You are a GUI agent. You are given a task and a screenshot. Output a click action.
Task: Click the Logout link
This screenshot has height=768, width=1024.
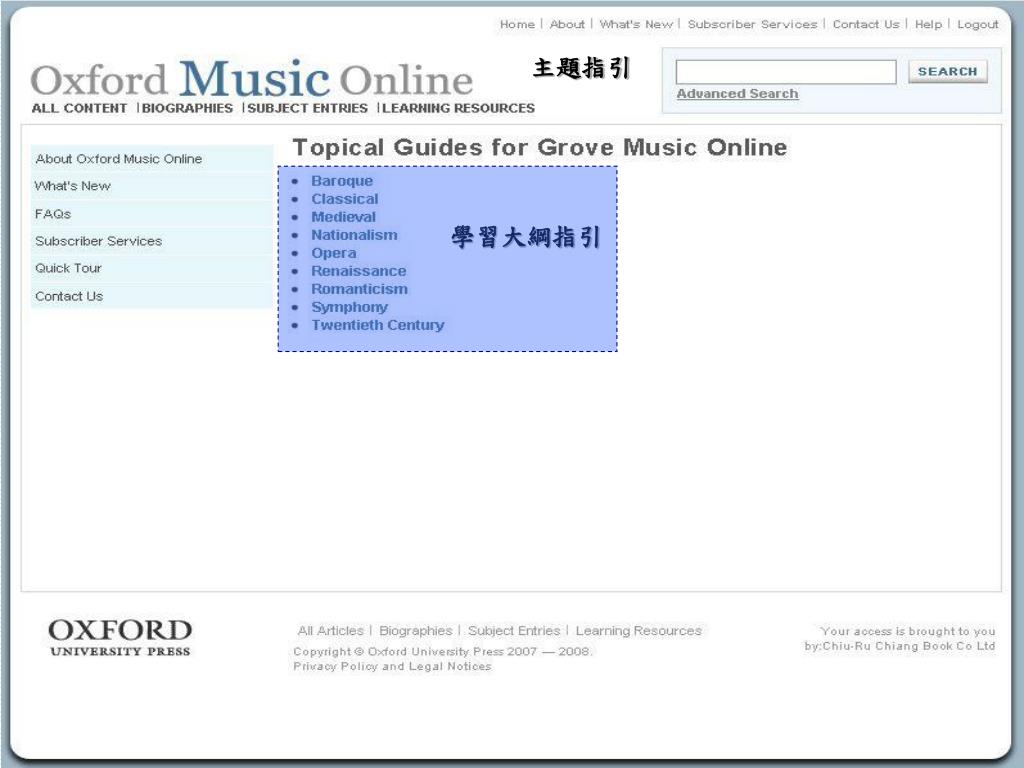[x=978, y=24]
